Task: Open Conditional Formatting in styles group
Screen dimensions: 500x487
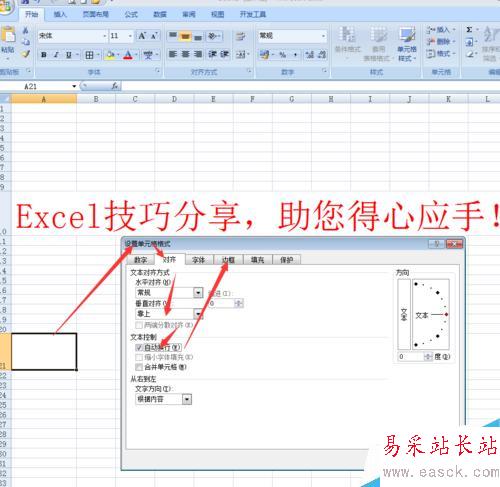Action: click(x=347, y=43)
